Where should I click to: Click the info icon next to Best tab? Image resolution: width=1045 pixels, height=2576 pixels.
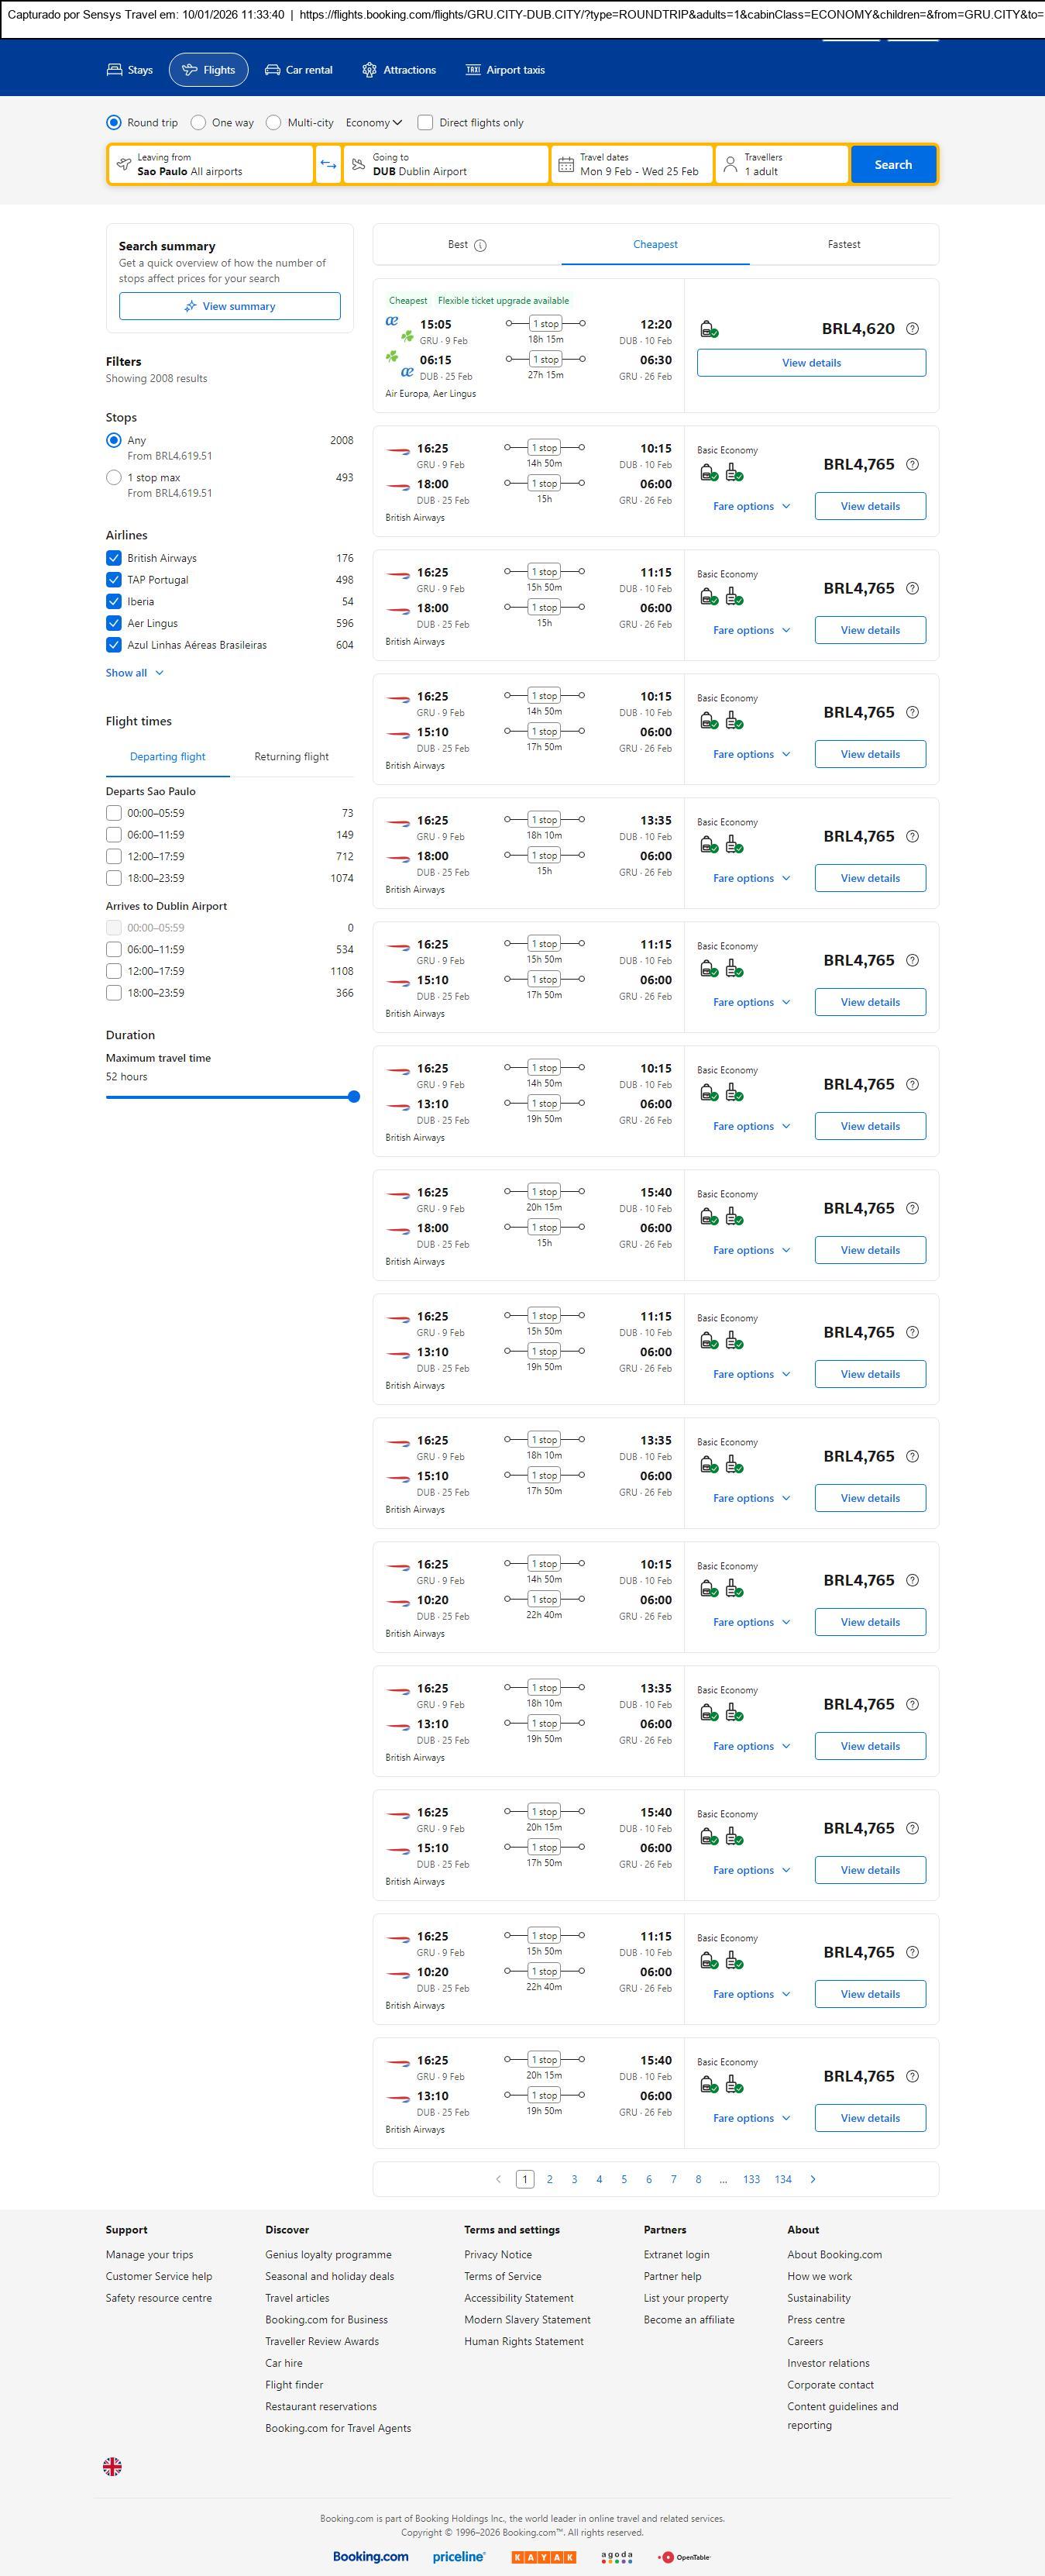click(480, 245)
